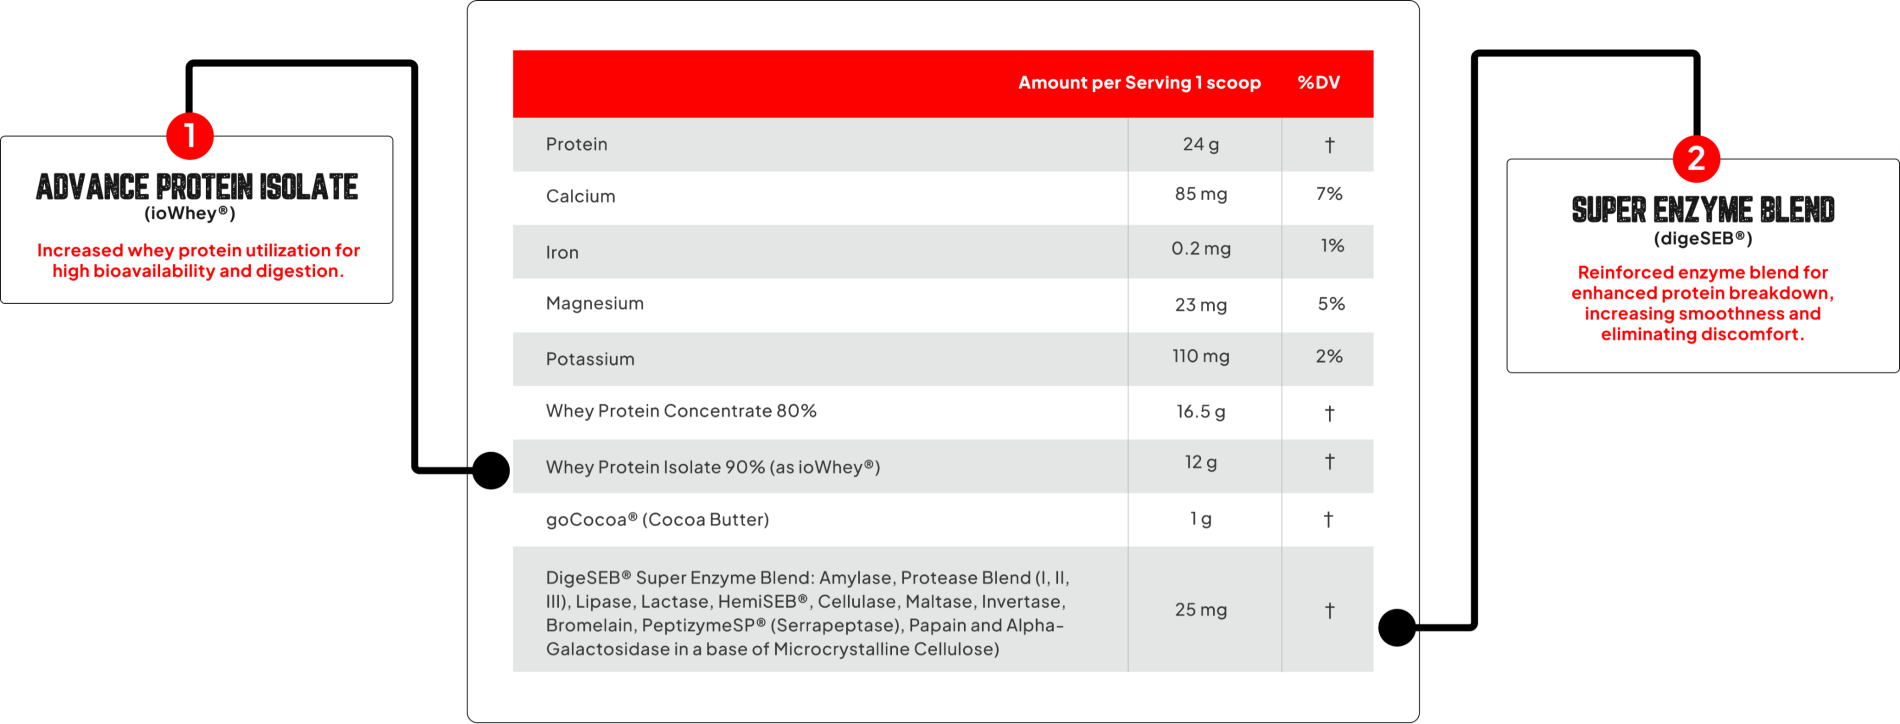Click the Advance Protein Isolate heading
1900x724 pixels.
pyautogui.click(x=197, y=187)
